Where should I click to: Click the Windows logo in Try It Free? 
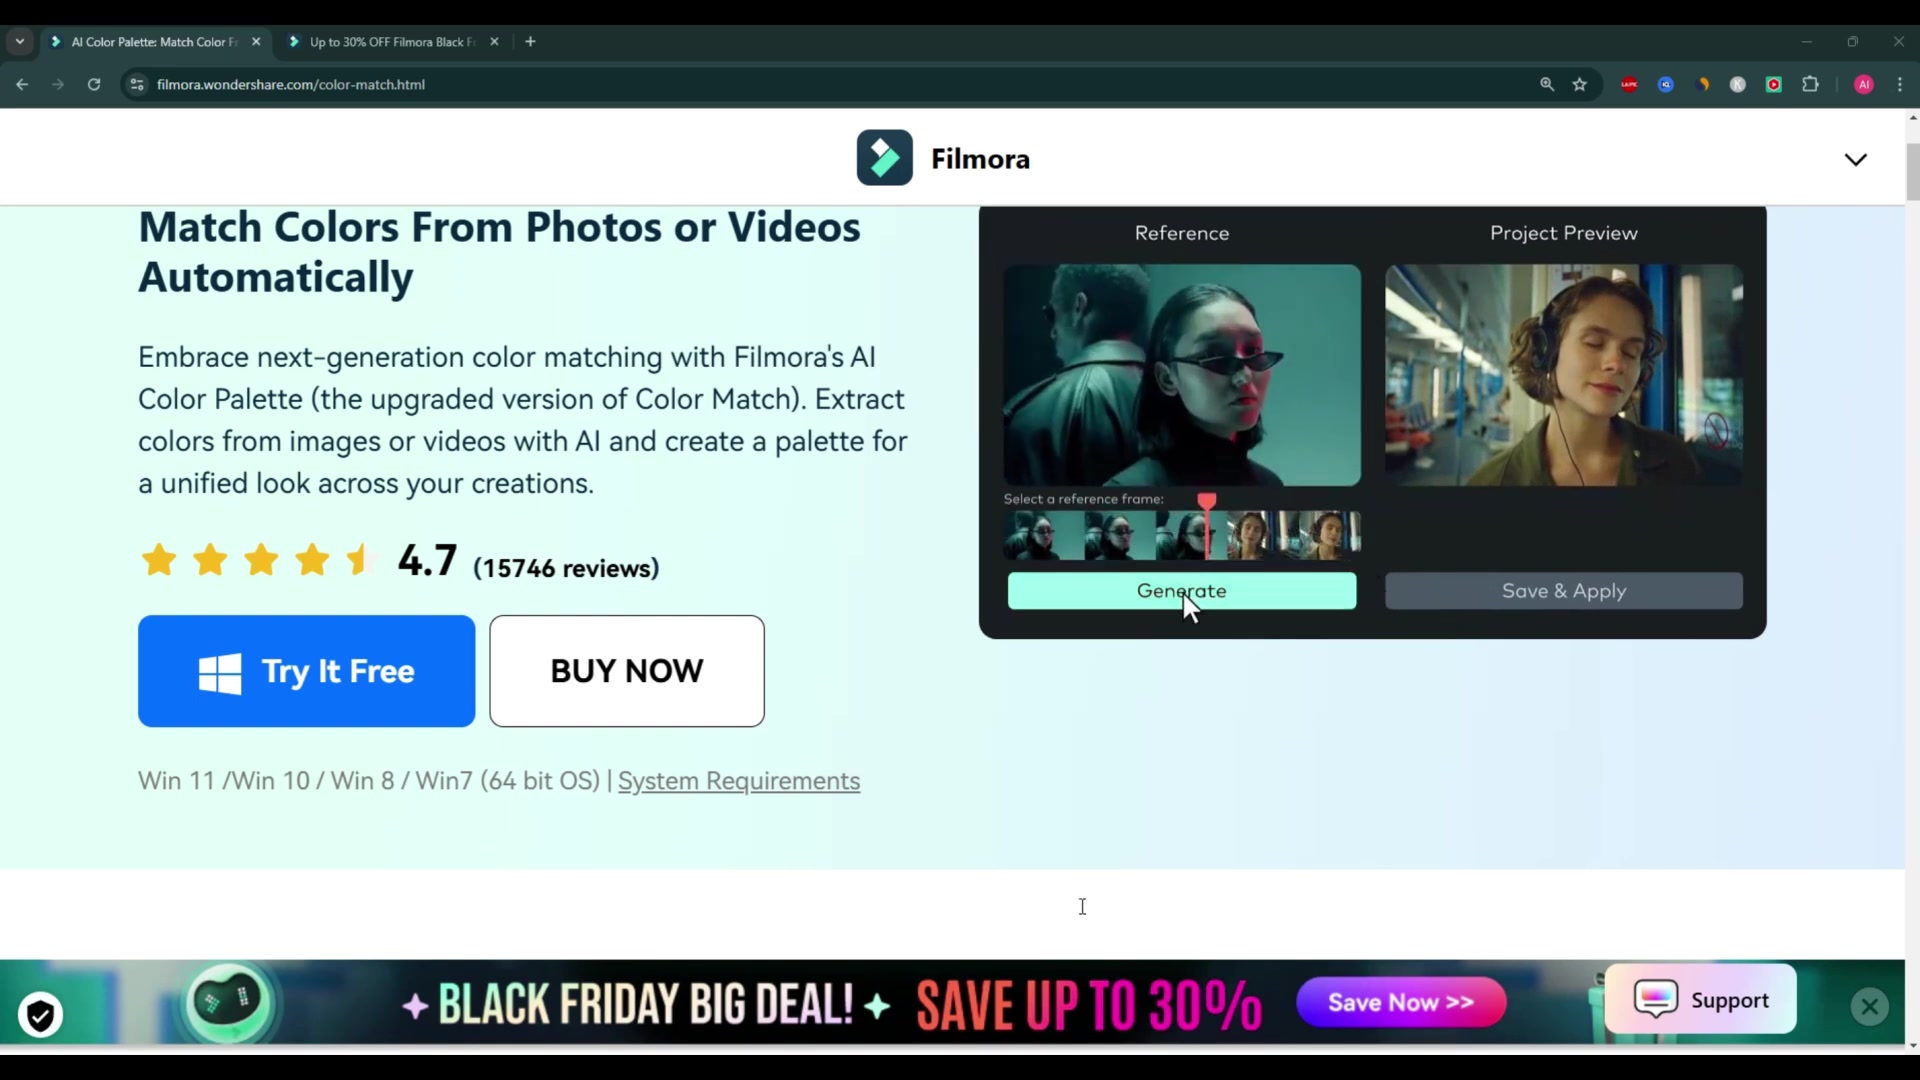pos(220,673)
